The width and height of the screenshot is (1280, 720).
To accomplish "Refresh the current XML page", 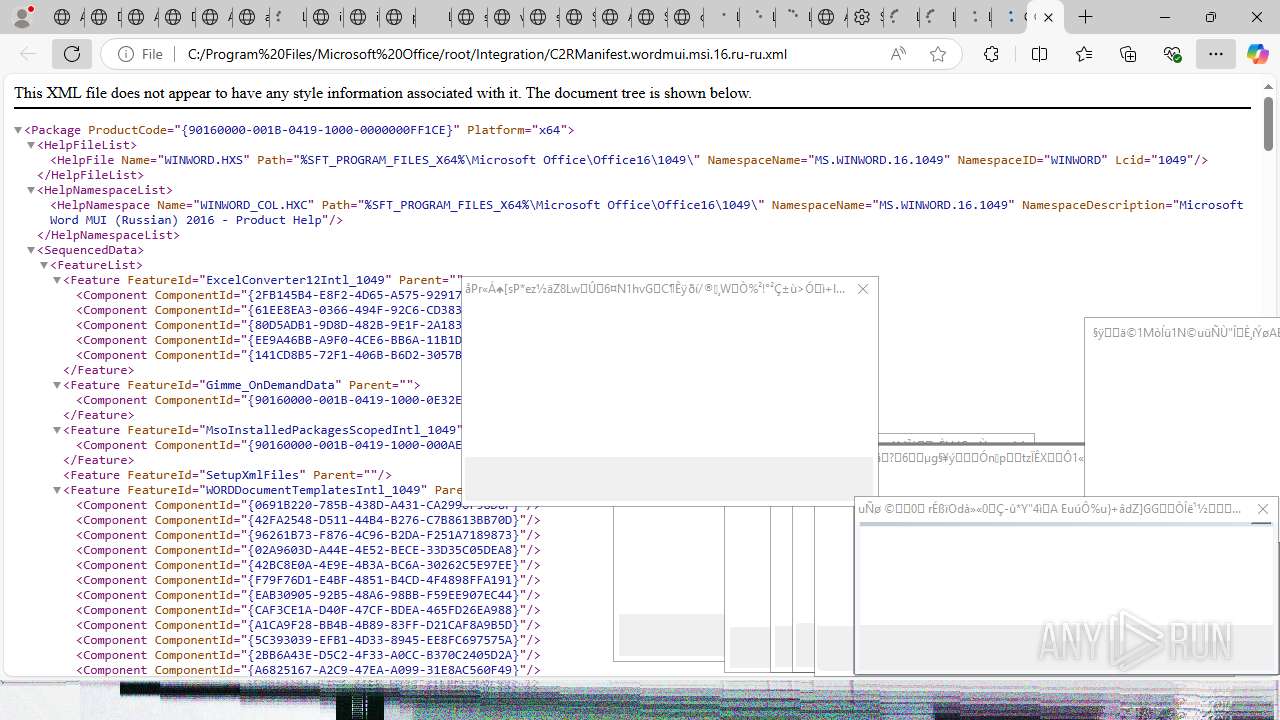I will (x=72, y=54).
